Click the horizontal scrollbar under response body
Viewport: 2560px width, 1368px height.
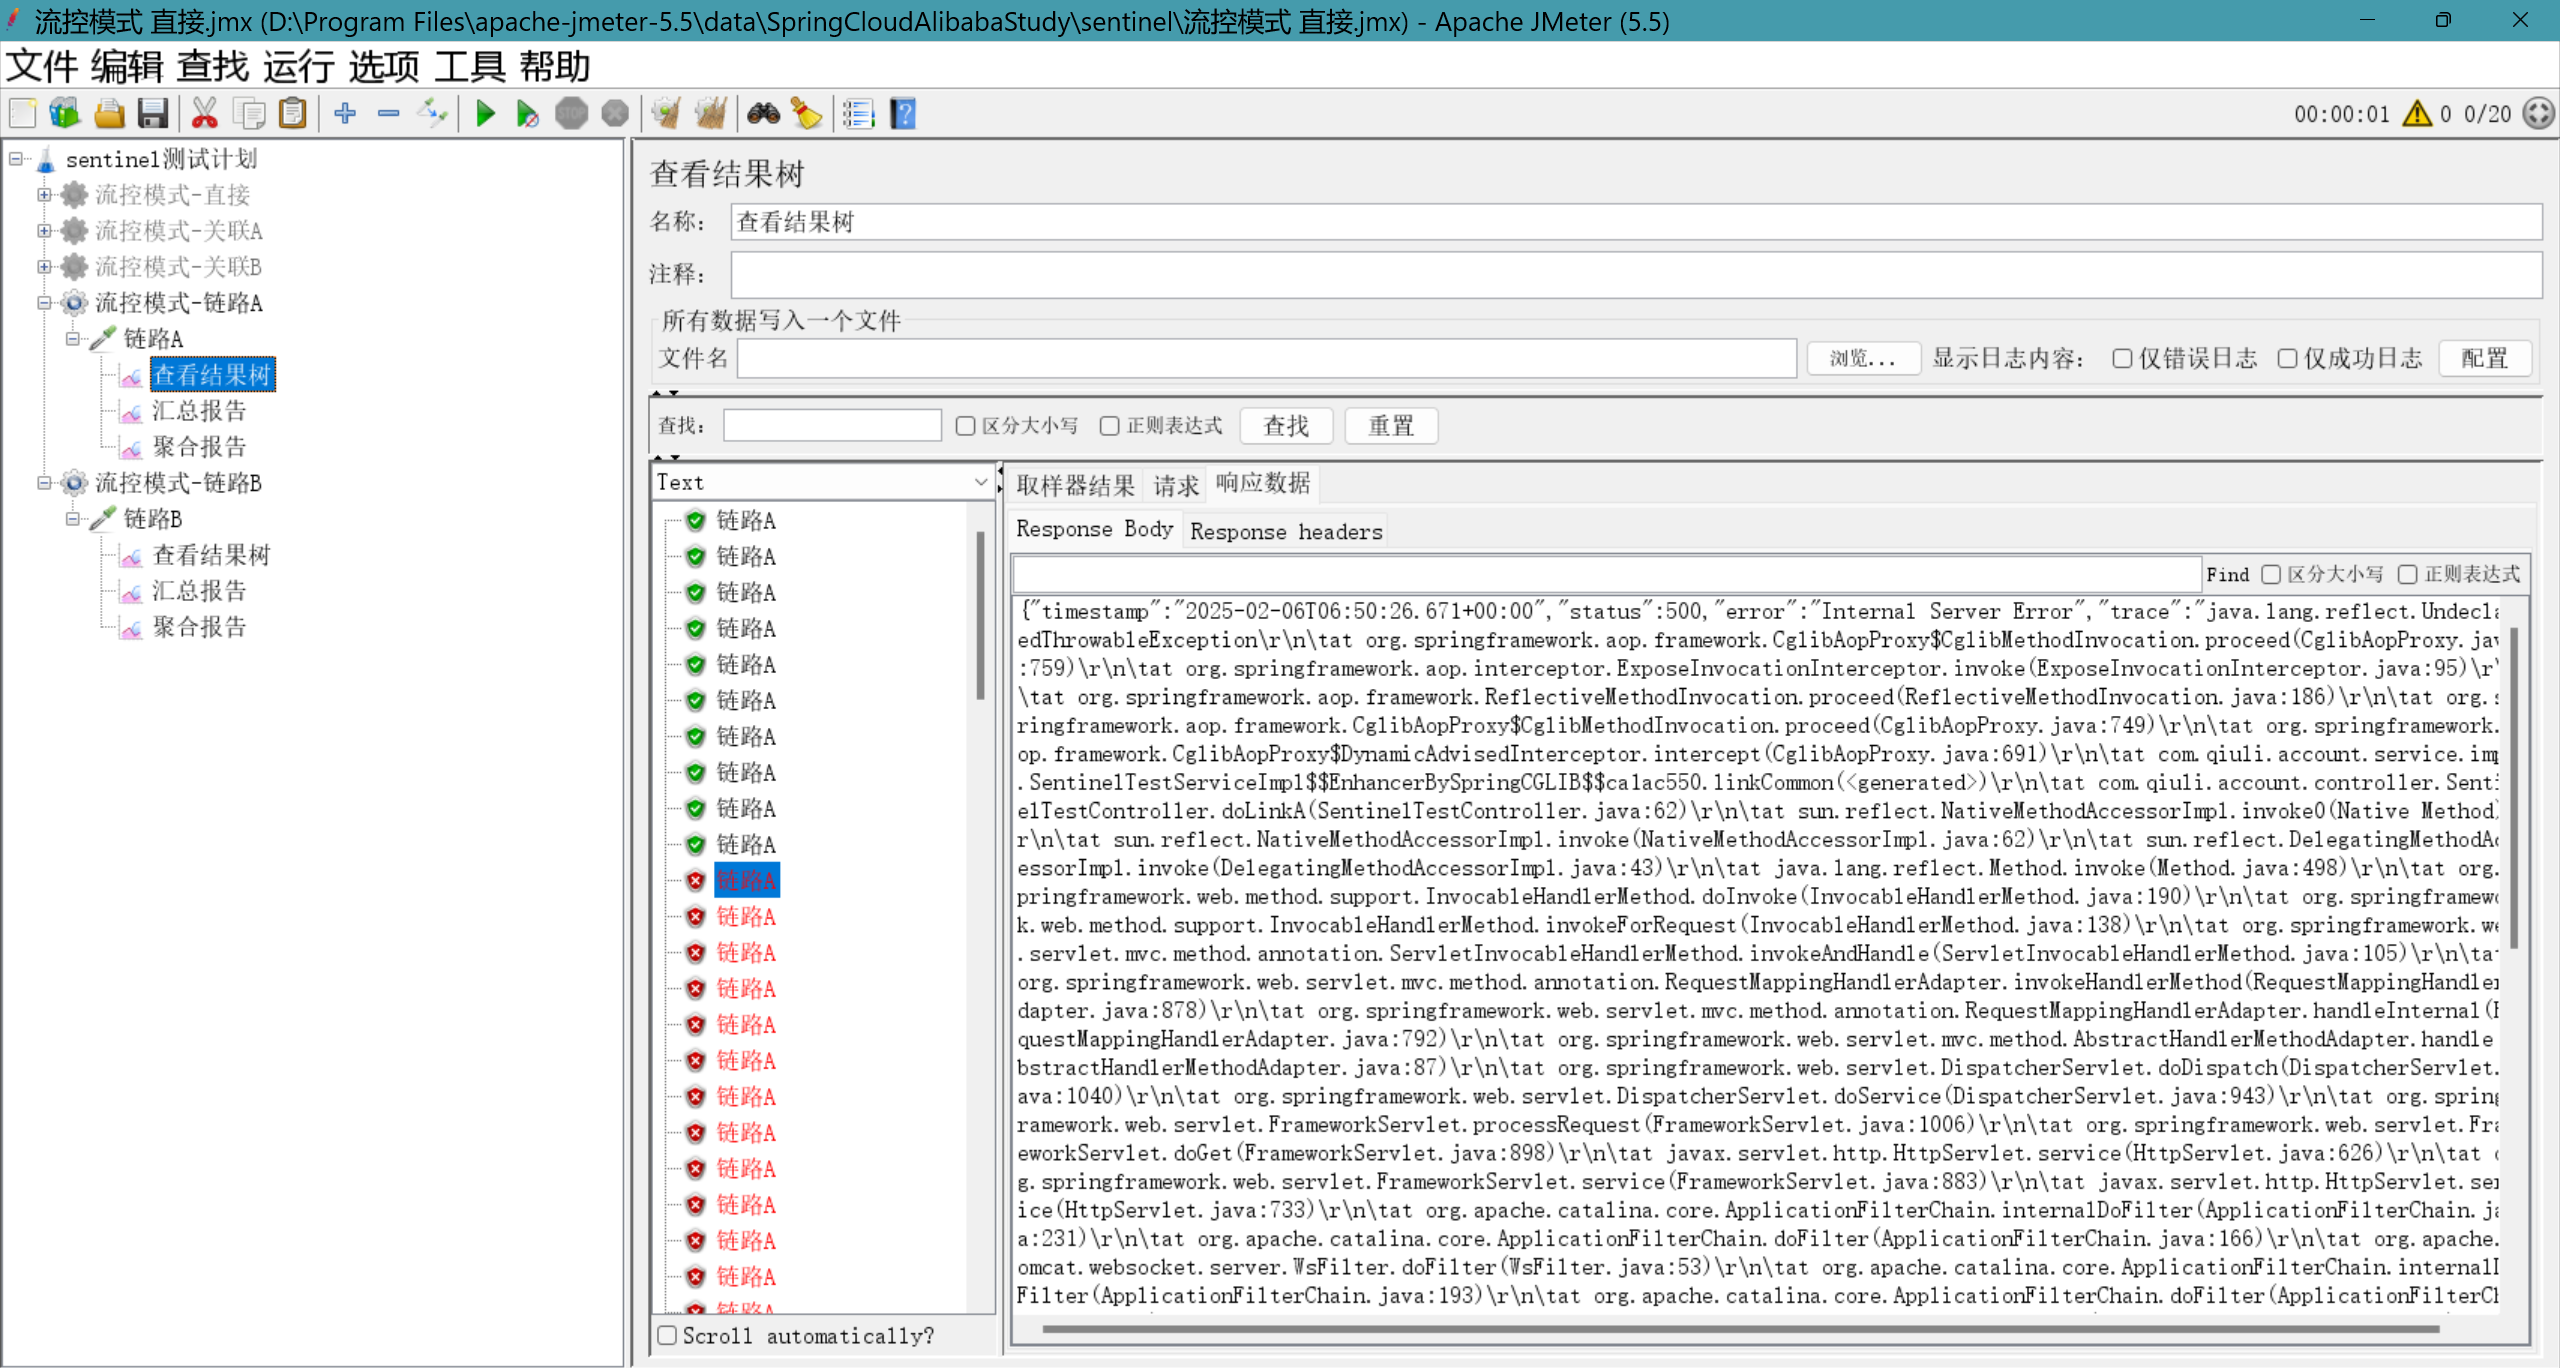click(x=1740, y=1329)
